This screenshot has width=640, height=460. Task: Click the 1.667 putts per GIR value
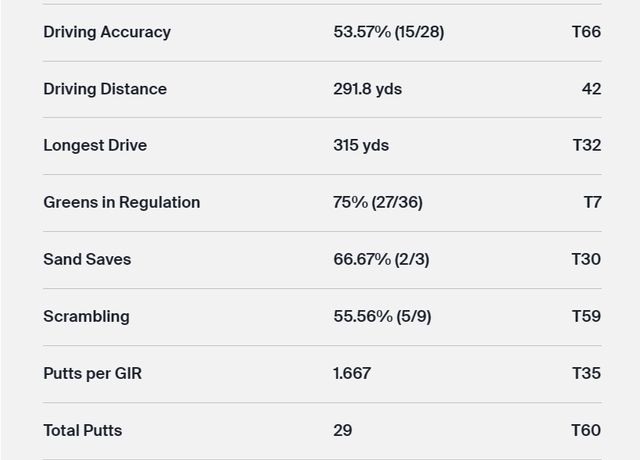tap(352, 373)
